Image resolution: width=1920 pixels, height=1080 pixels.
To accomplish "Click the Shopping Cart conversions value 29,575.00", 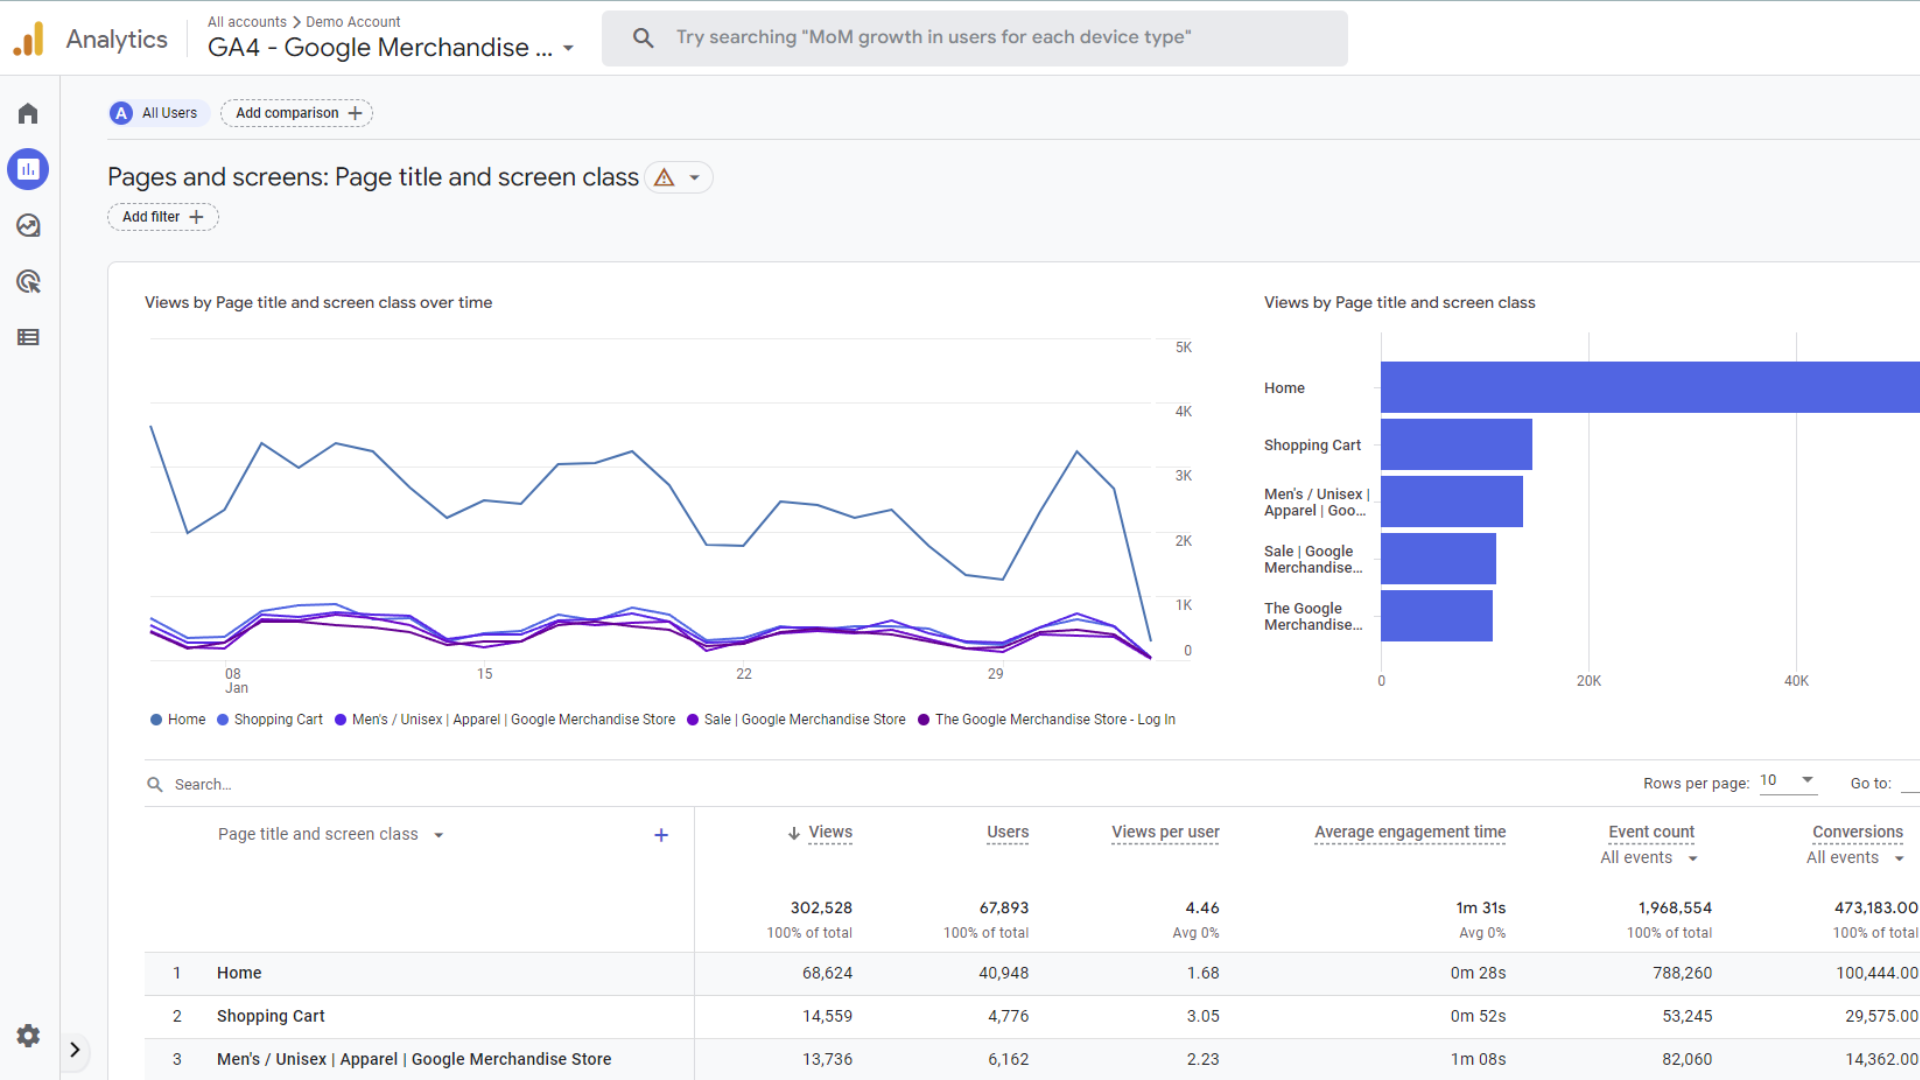I will [x=1881, y=1016].
